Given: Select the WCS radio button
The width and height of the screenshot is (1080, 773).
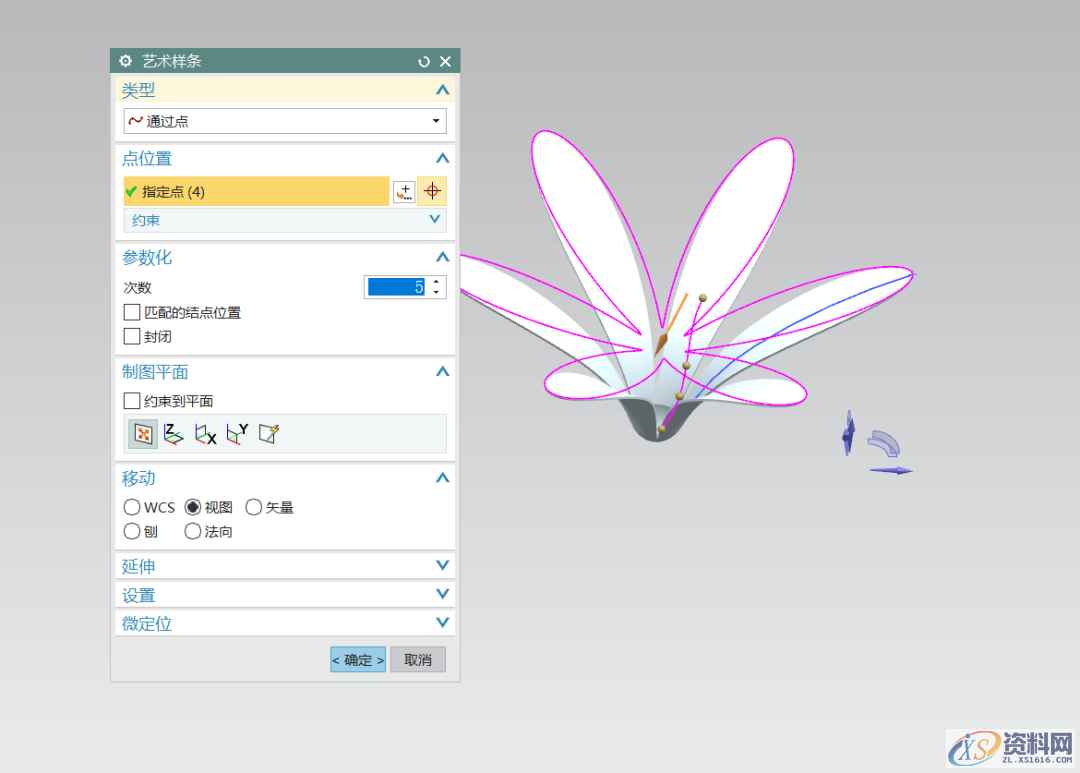Looking at the screenshot, I should pyautogui.click(x=132, y=507).
